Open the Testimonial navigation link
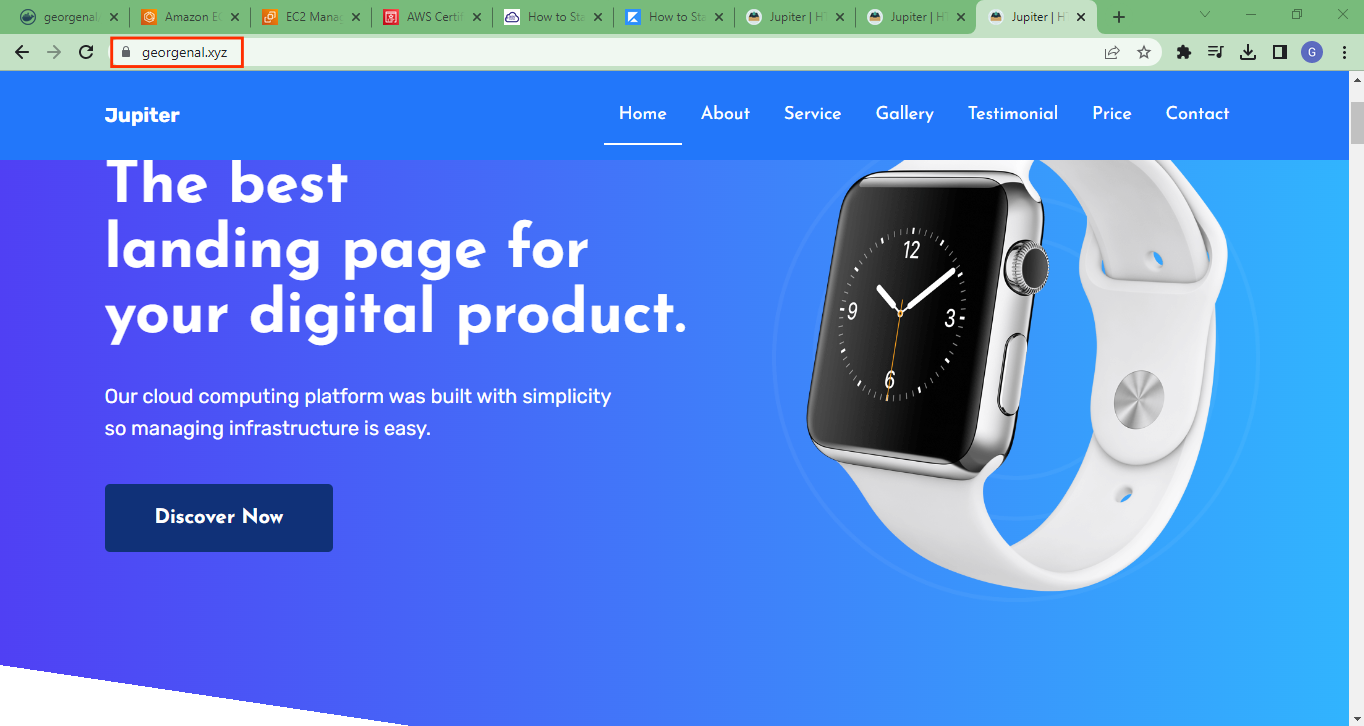Viewport: 1364px width, 726px height. click(1013, 114)
